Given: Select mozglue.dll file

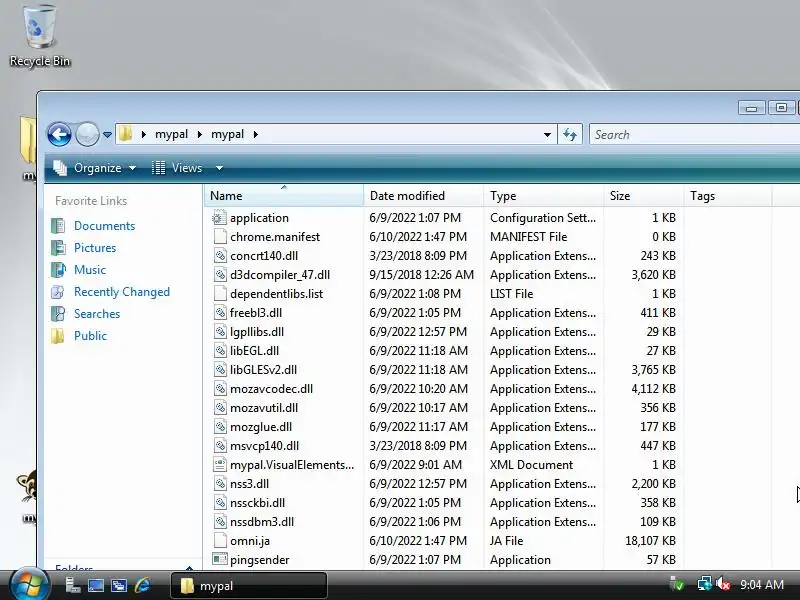Looking at the screenshot, I should pyautogui.click(x=261, y=427).
